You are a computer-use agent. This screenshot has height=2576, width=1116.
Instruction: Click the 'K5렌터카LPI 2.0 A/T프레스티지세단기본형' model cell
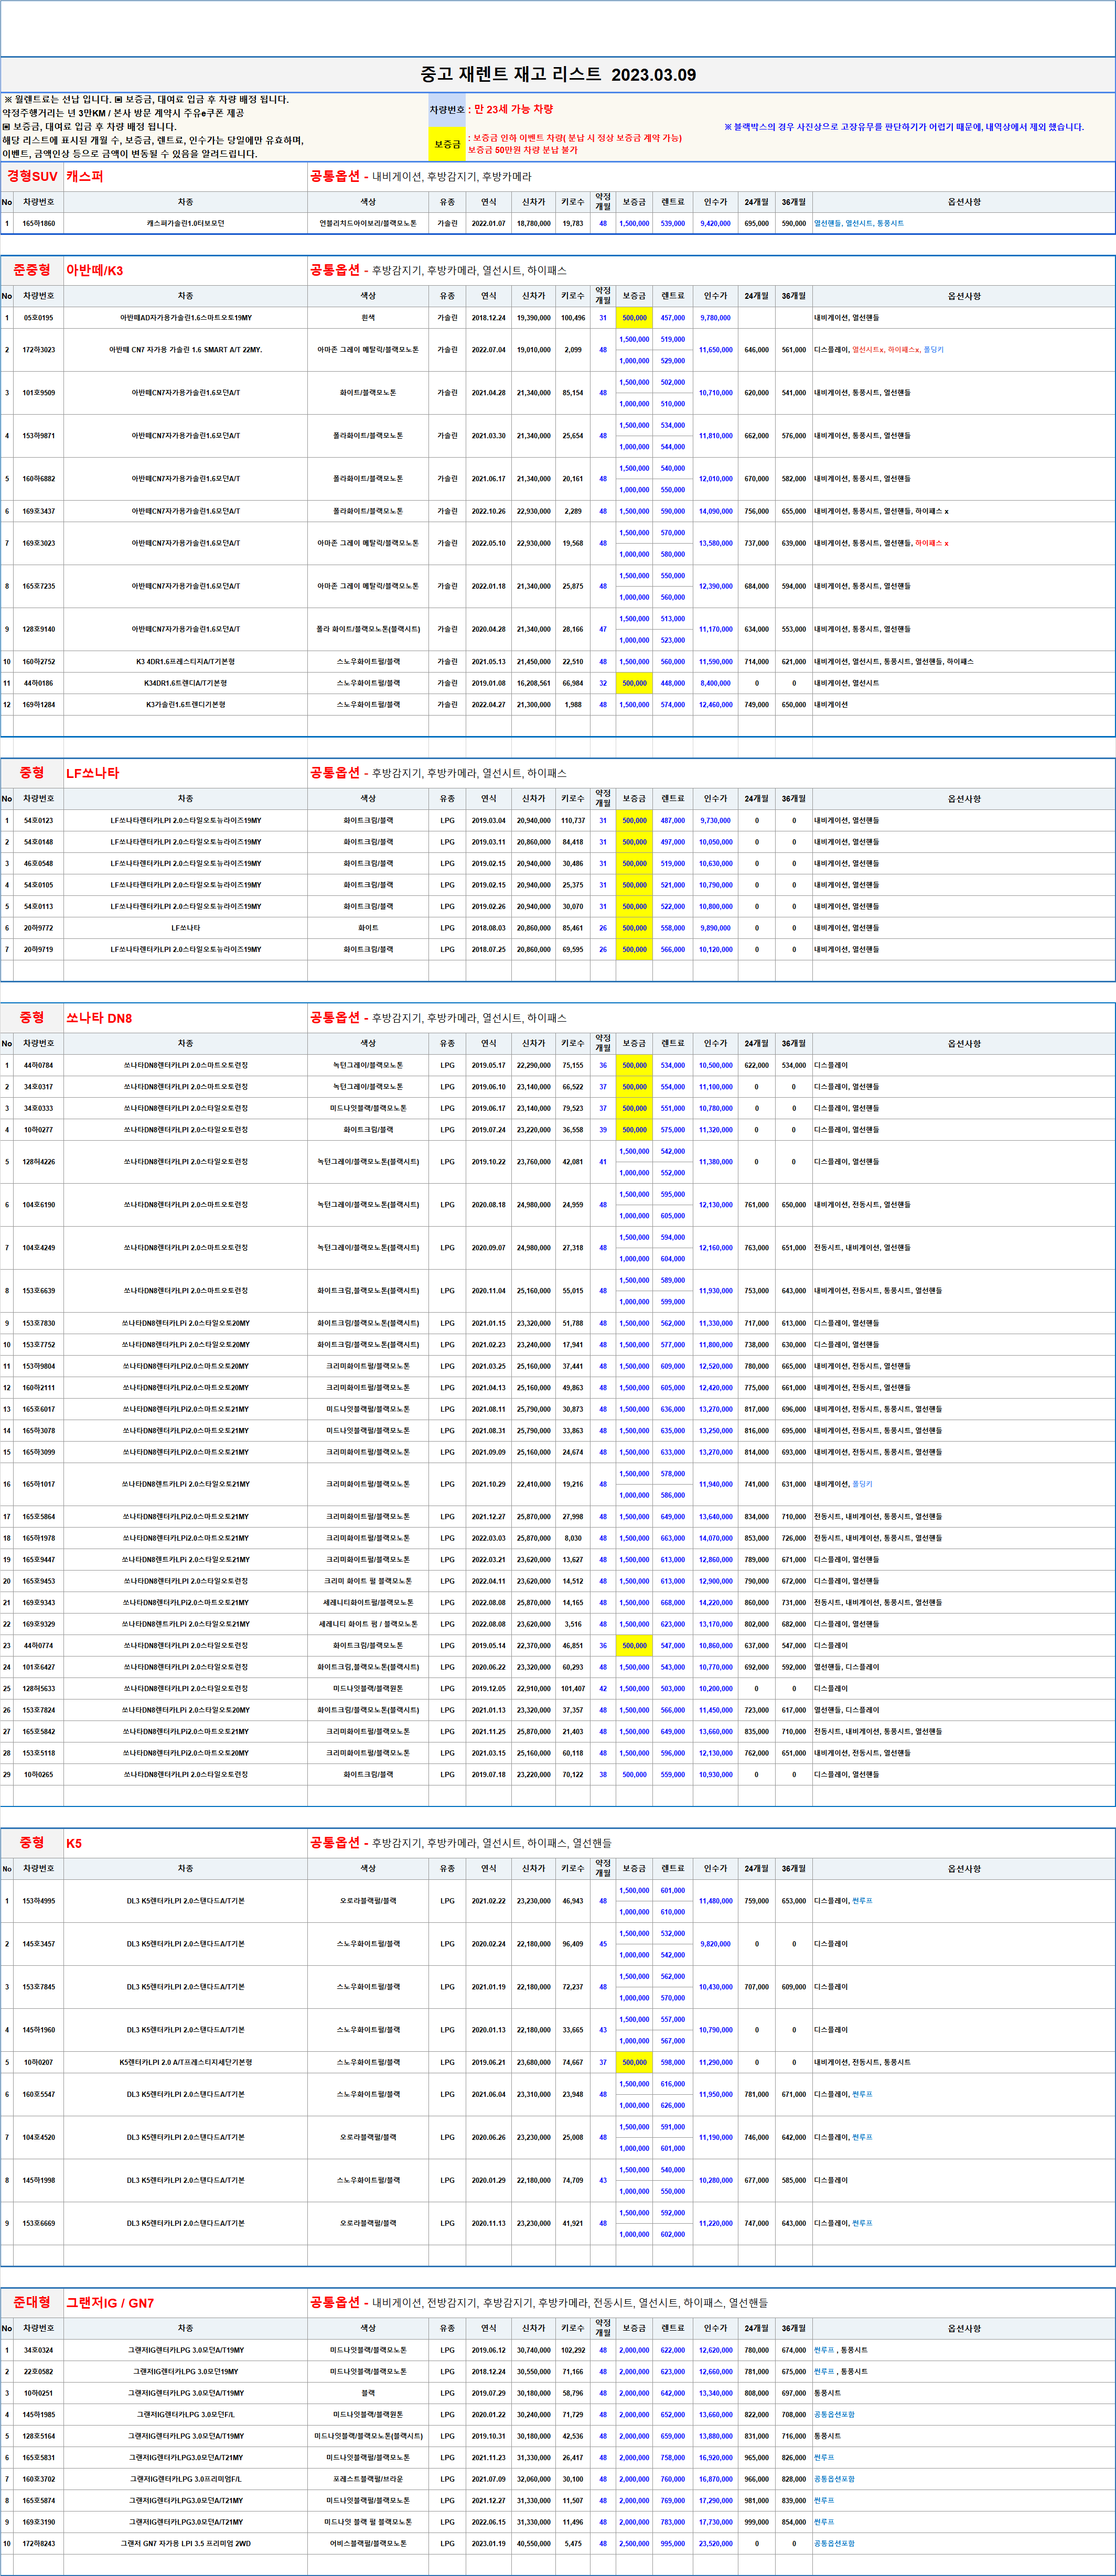coord(186,2062)
